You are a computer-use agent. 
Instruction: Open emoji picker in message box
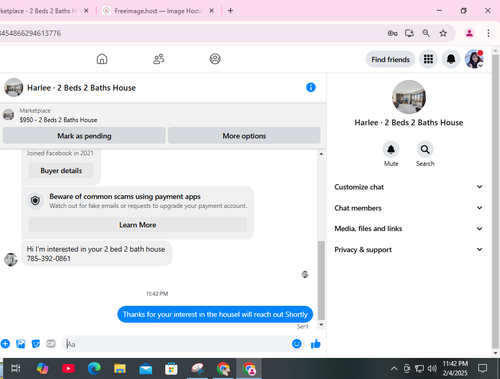(297, 344)
